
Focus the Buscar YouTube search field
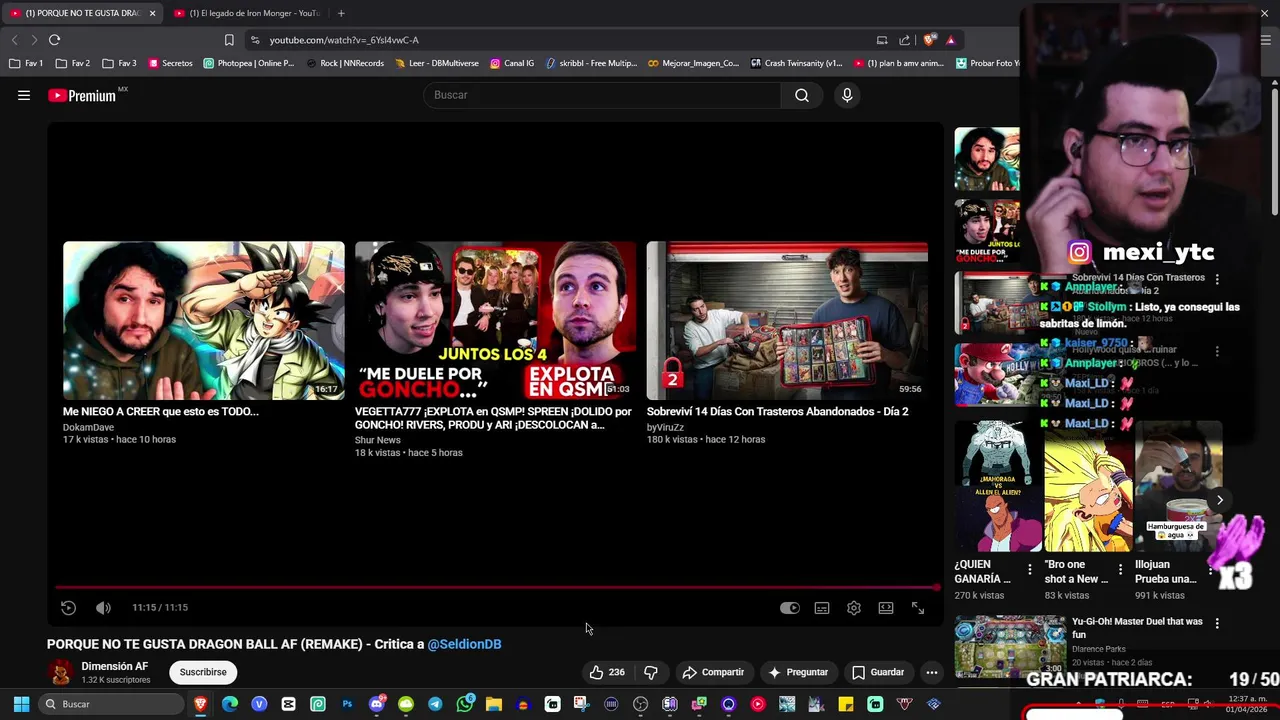[603, 95]
